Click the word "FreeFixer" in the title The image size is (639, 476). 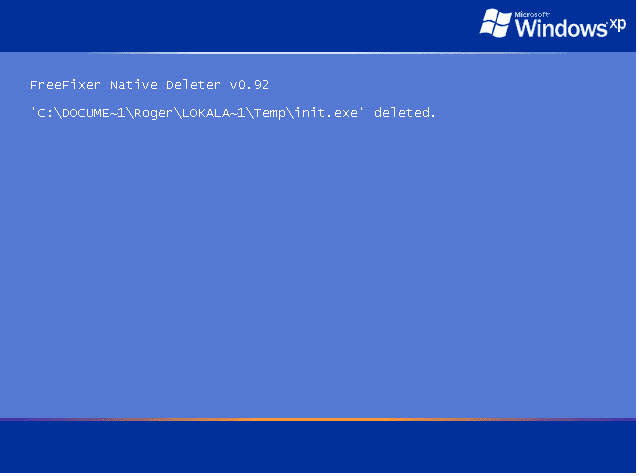pyautogui.click(x=65, y=85)
